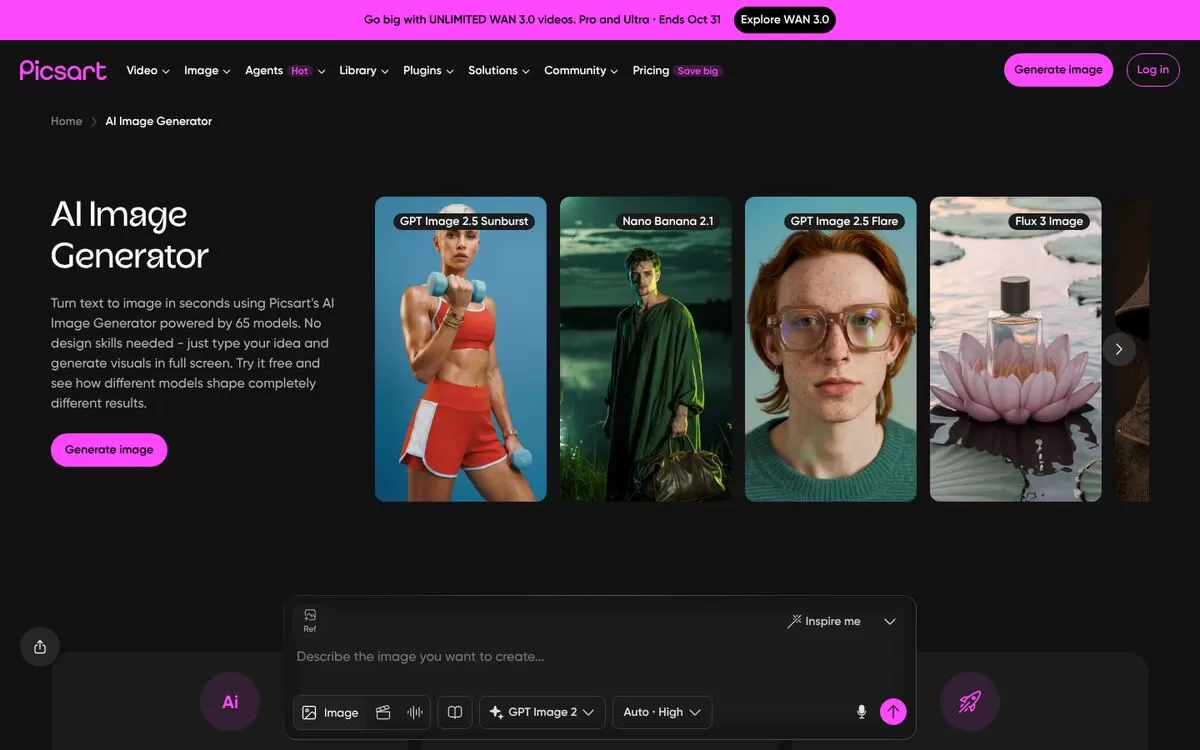Go to the Pricing page
Image resolution: width=1200 pixels, height=750 pixels.
651,71
